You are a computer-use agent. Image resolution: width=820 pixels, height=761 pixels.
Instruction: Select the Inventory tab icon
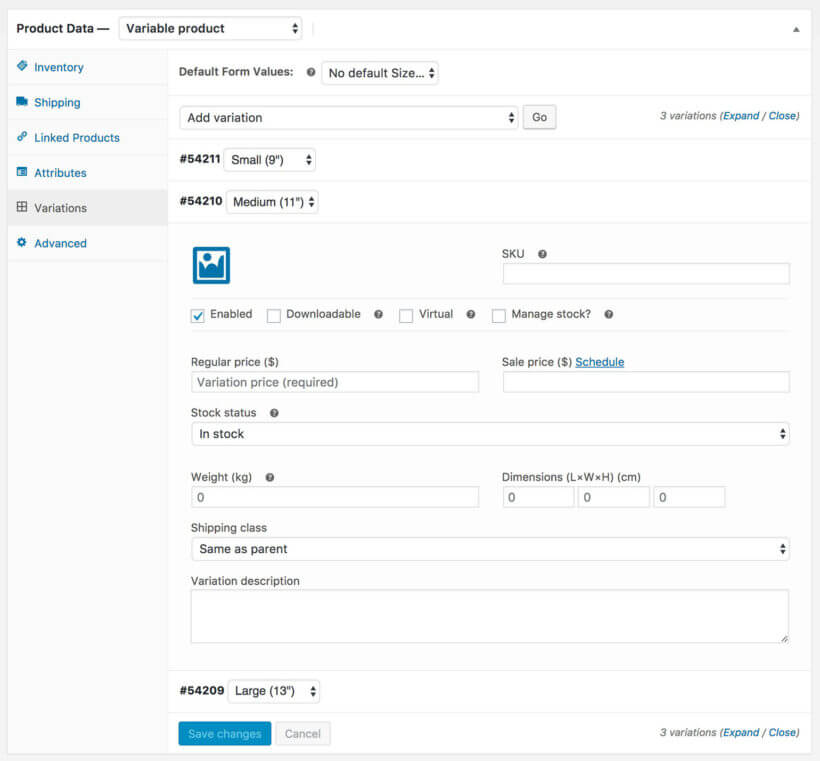click(24, 67)
